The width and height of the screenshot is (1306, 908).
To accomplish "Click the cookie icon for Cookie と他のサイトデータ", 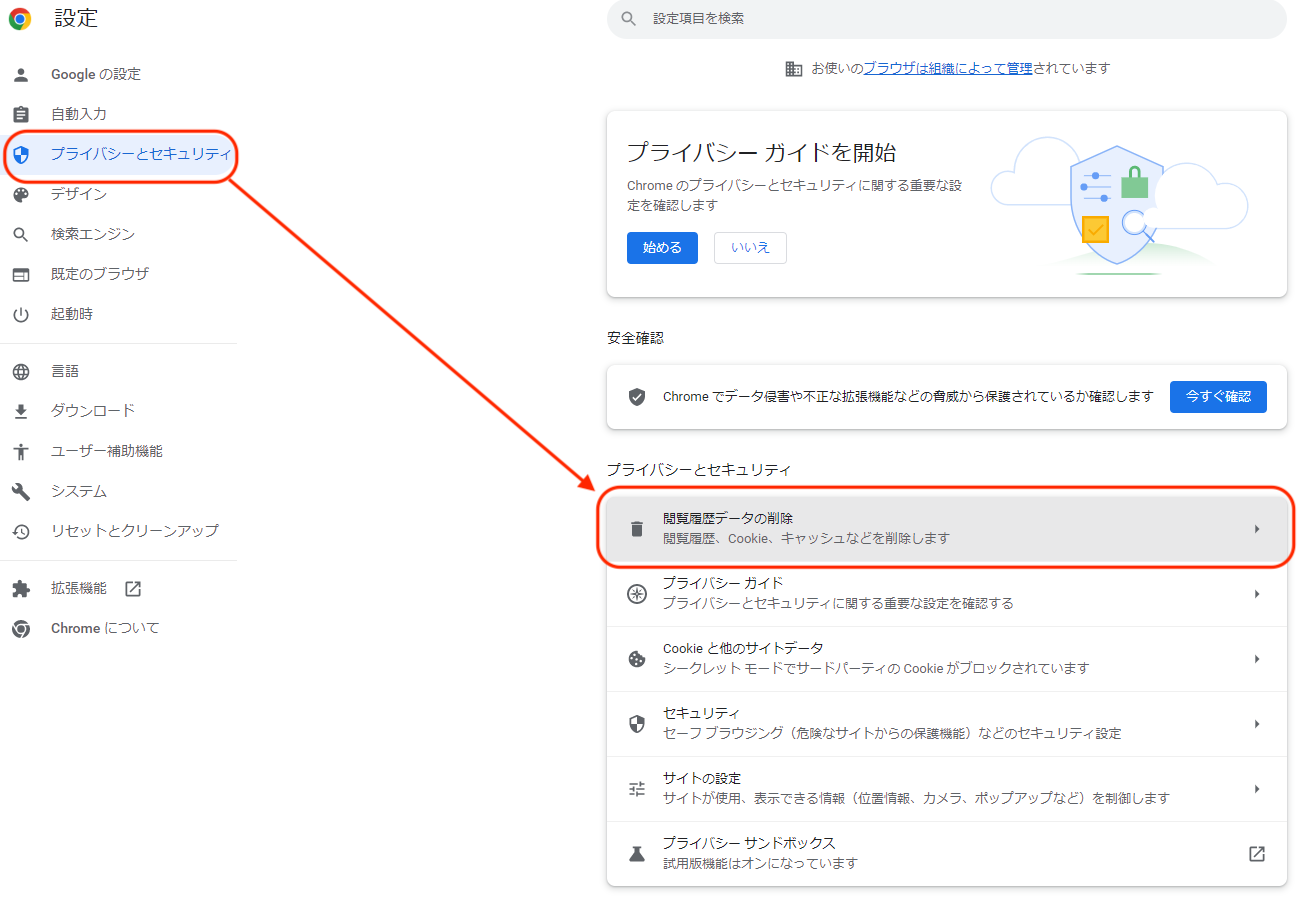I will click(x=637, y=659).
